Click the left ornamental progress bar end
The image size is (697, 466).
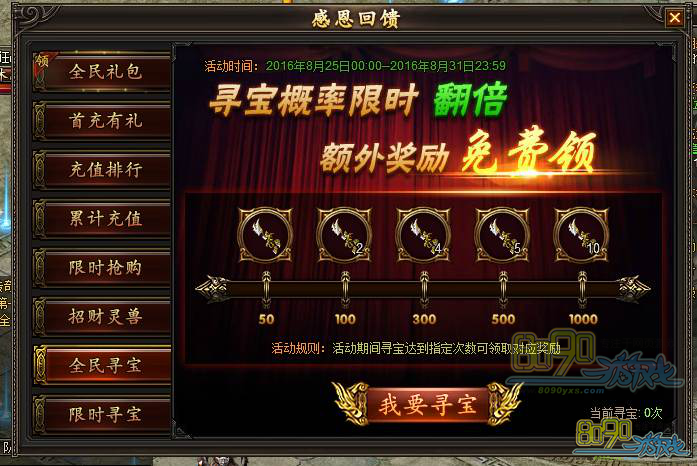(x=213, y=289)
